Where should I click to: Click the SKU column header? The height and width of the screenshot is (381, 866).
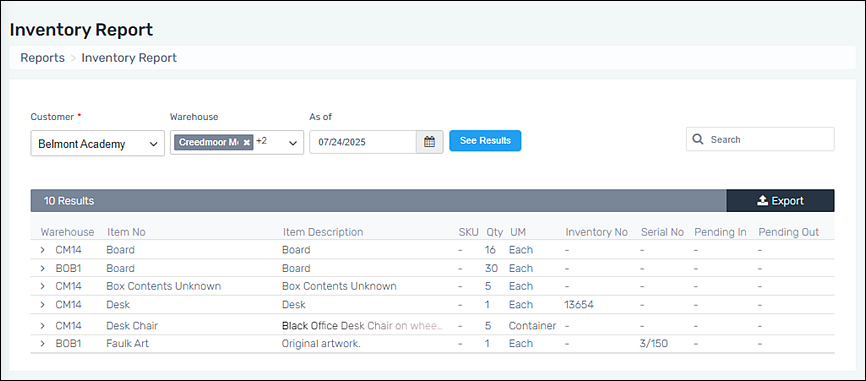click(x=468, y=232)
